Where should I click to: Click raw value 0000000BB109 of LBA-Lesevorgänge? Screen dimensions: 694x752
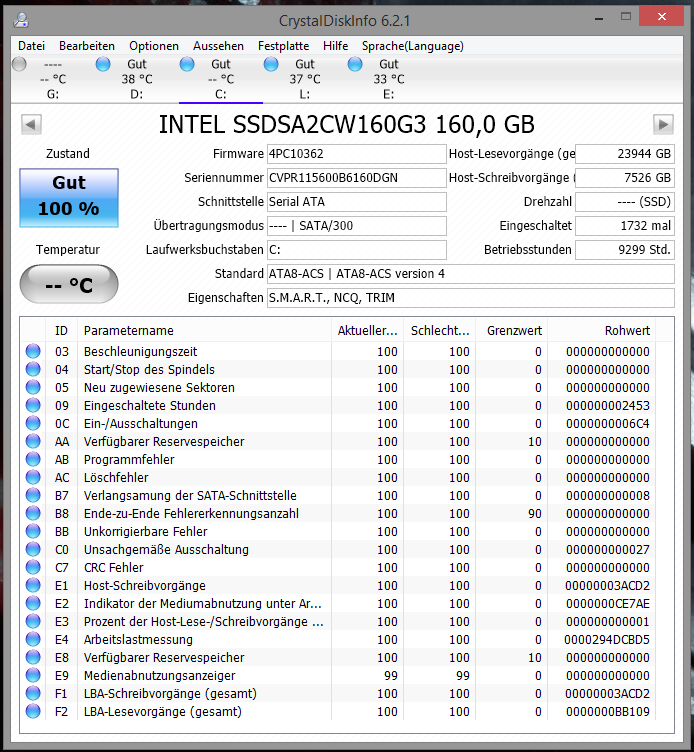coord(608,712)
